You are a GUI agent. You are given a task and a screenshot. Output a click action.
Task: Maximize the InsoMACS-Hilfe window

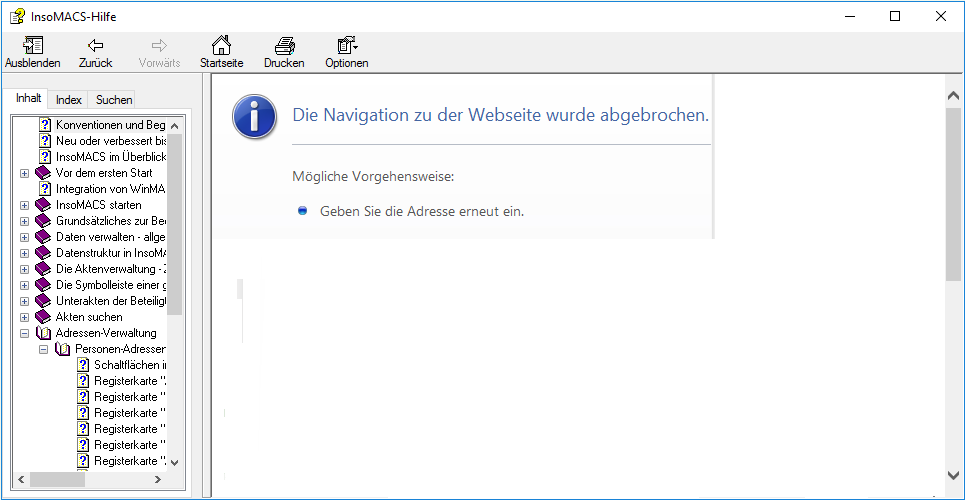[895, 16]
